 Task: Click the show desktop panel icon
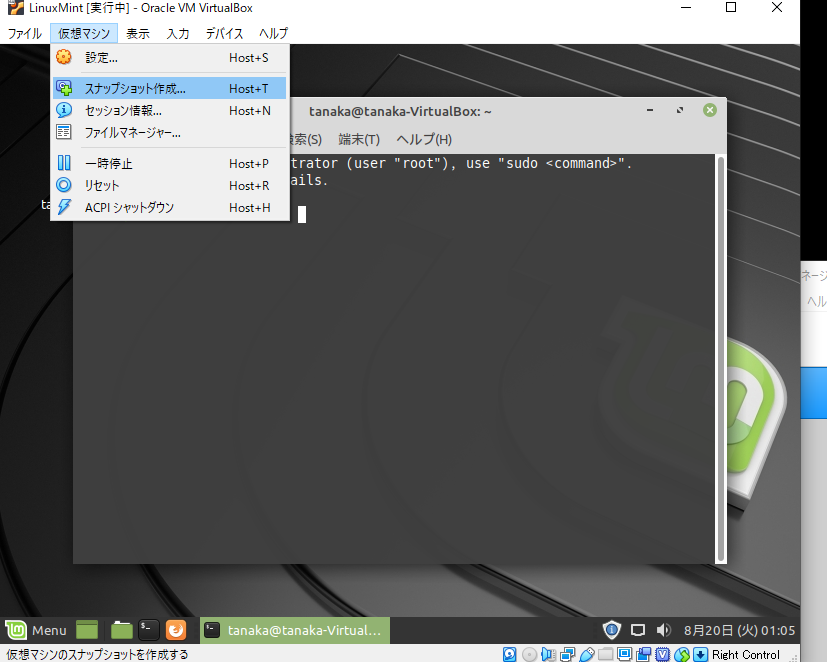point(87,630)
